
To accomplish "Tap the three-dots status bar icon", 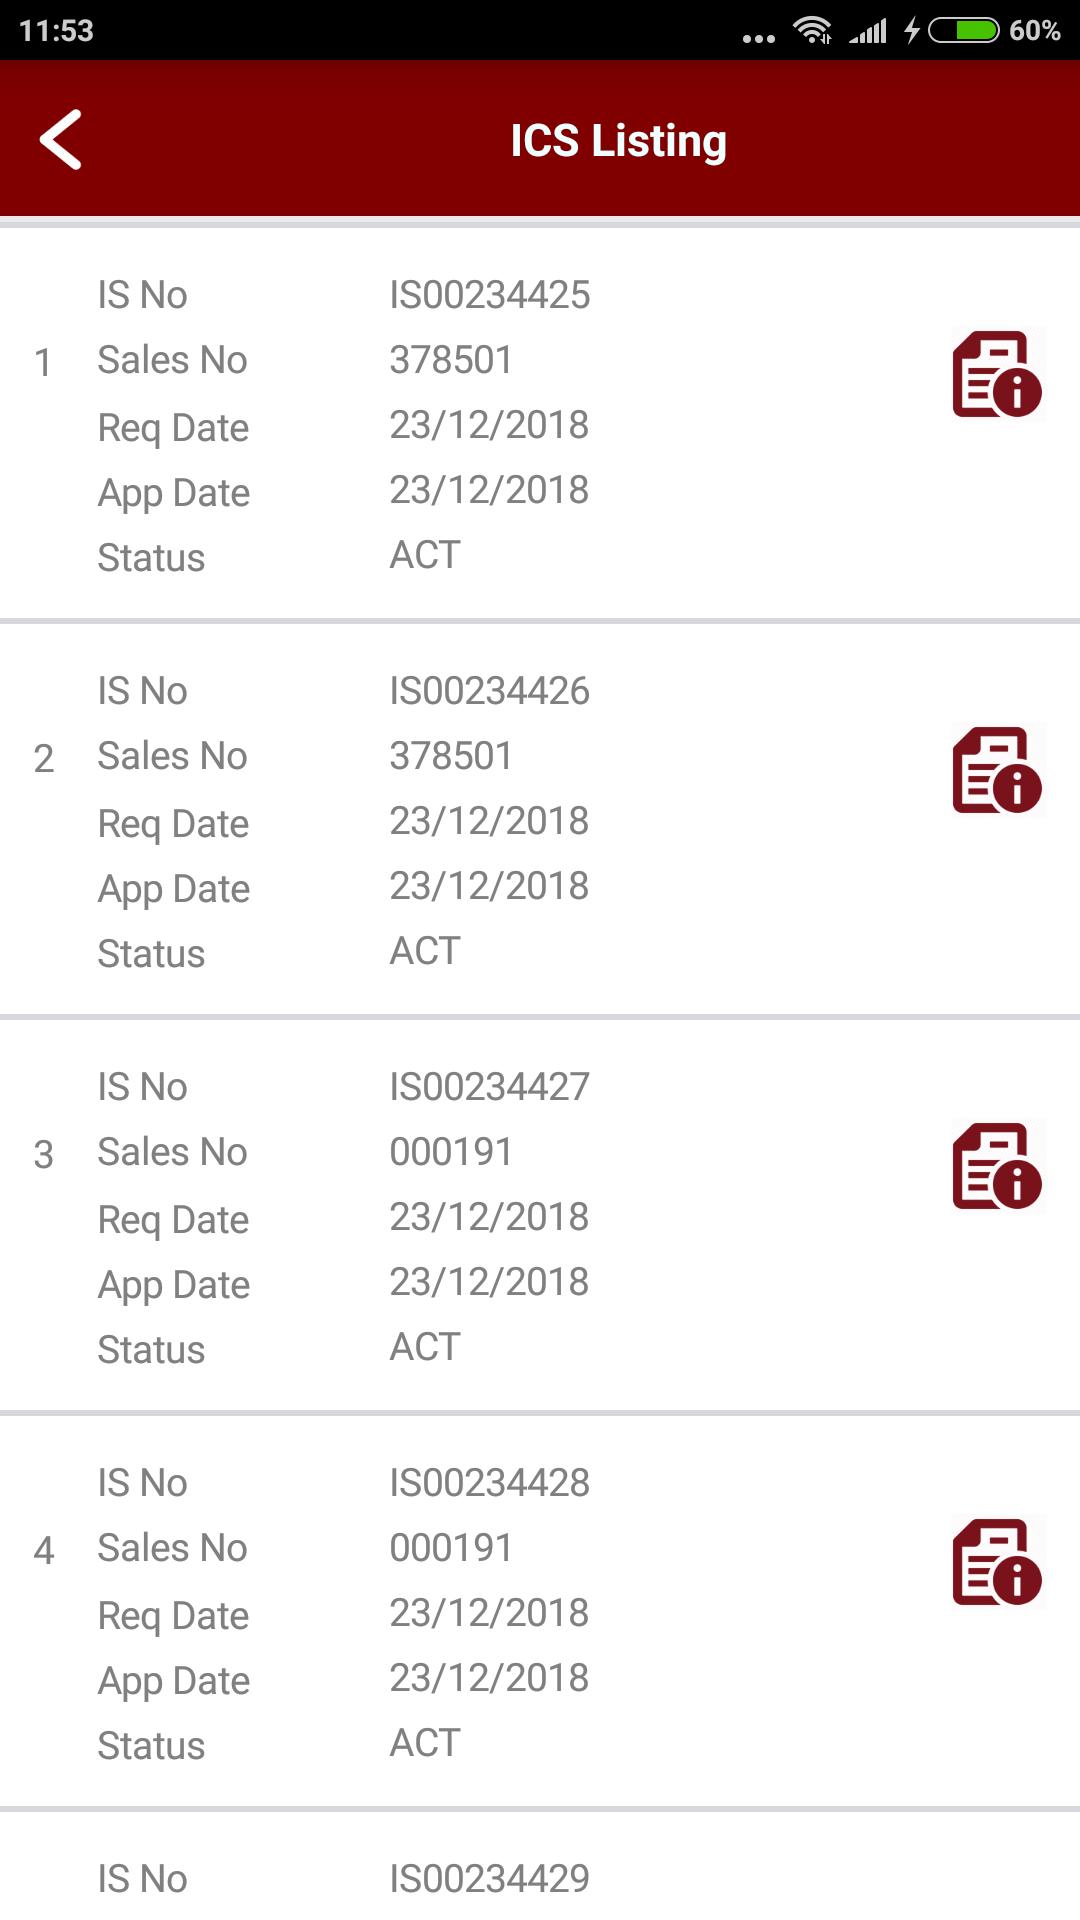I will (759, 38).
